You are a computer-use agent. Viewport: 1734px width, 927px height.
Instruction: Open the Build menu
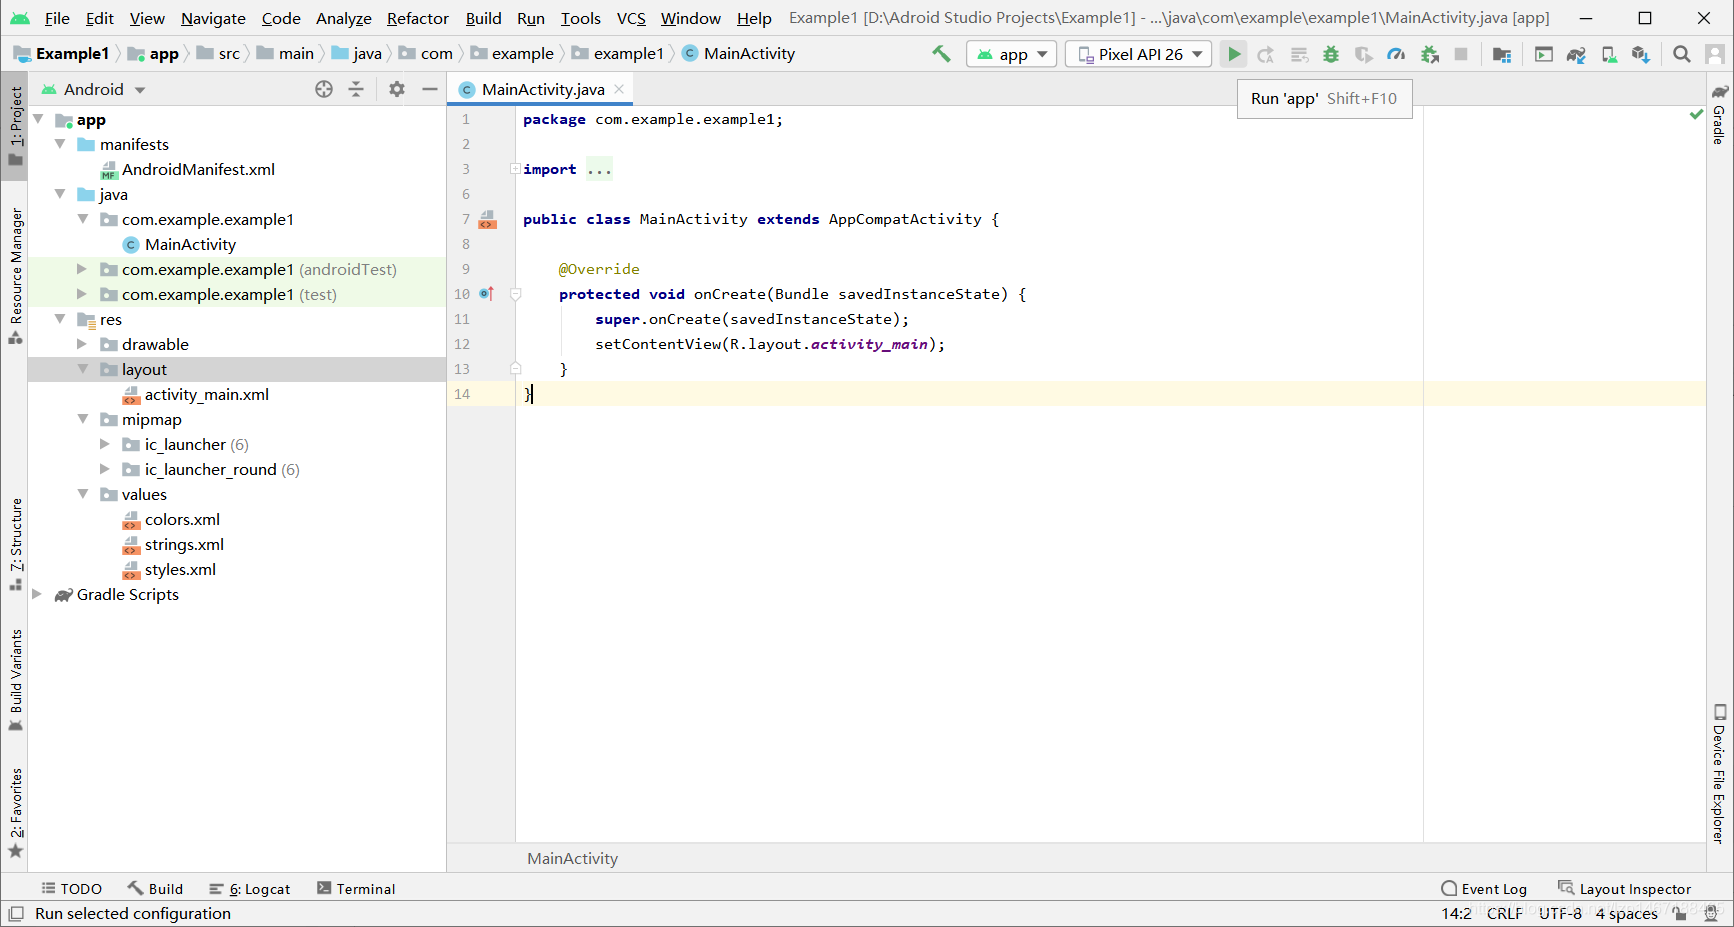click(484, 18)
